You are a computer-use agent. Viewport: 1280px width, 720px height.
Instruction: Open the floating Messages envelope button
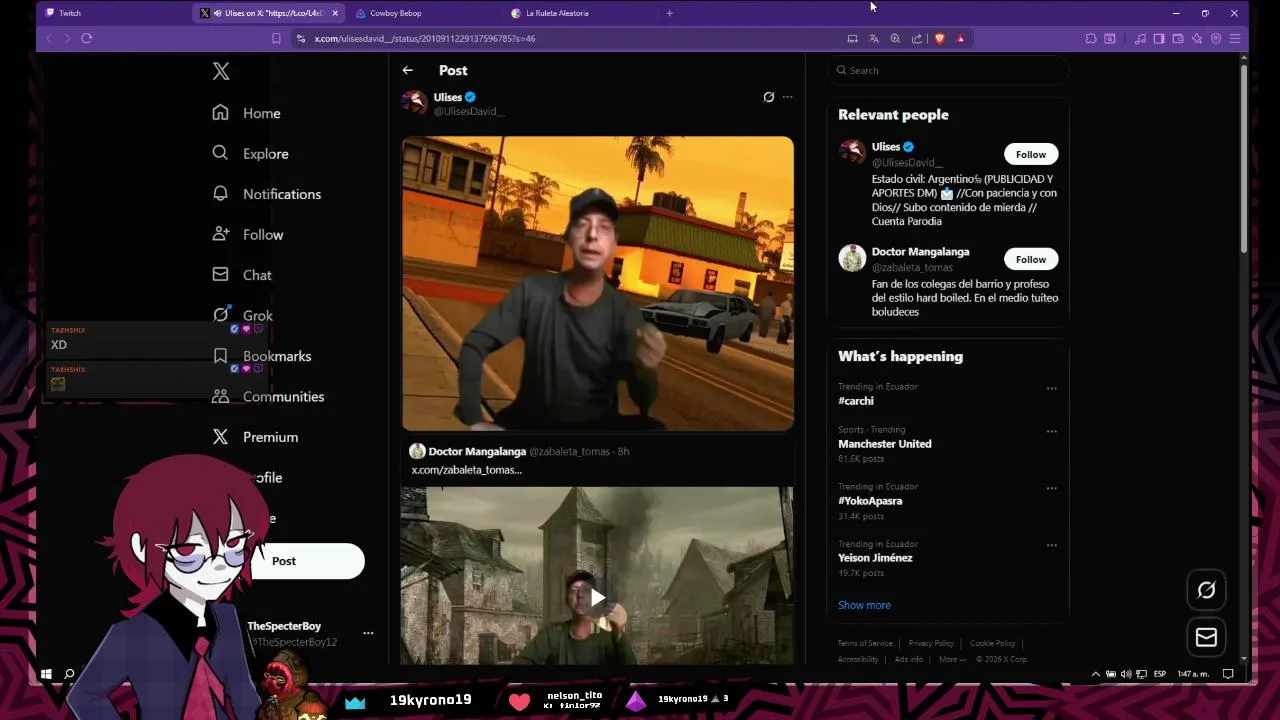click(x=1206, y=637)
